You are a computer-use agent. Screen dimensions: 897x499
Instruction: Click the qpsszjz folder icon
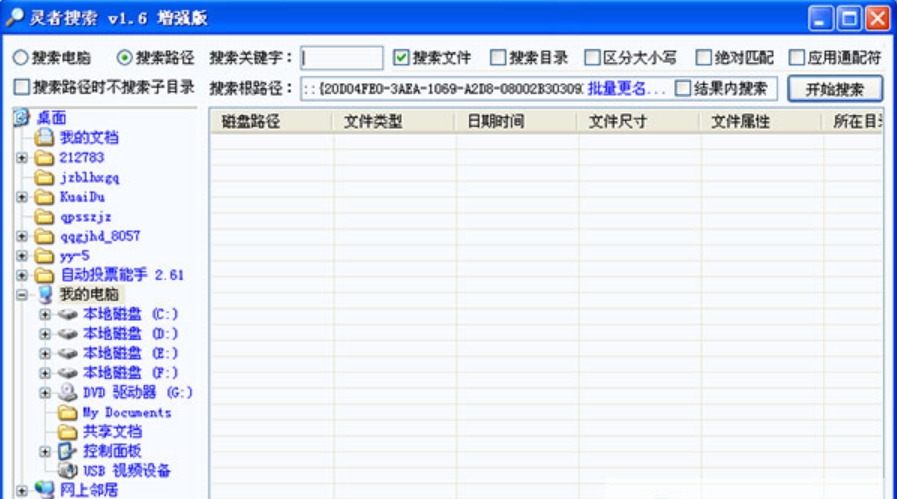coord(44,217)
